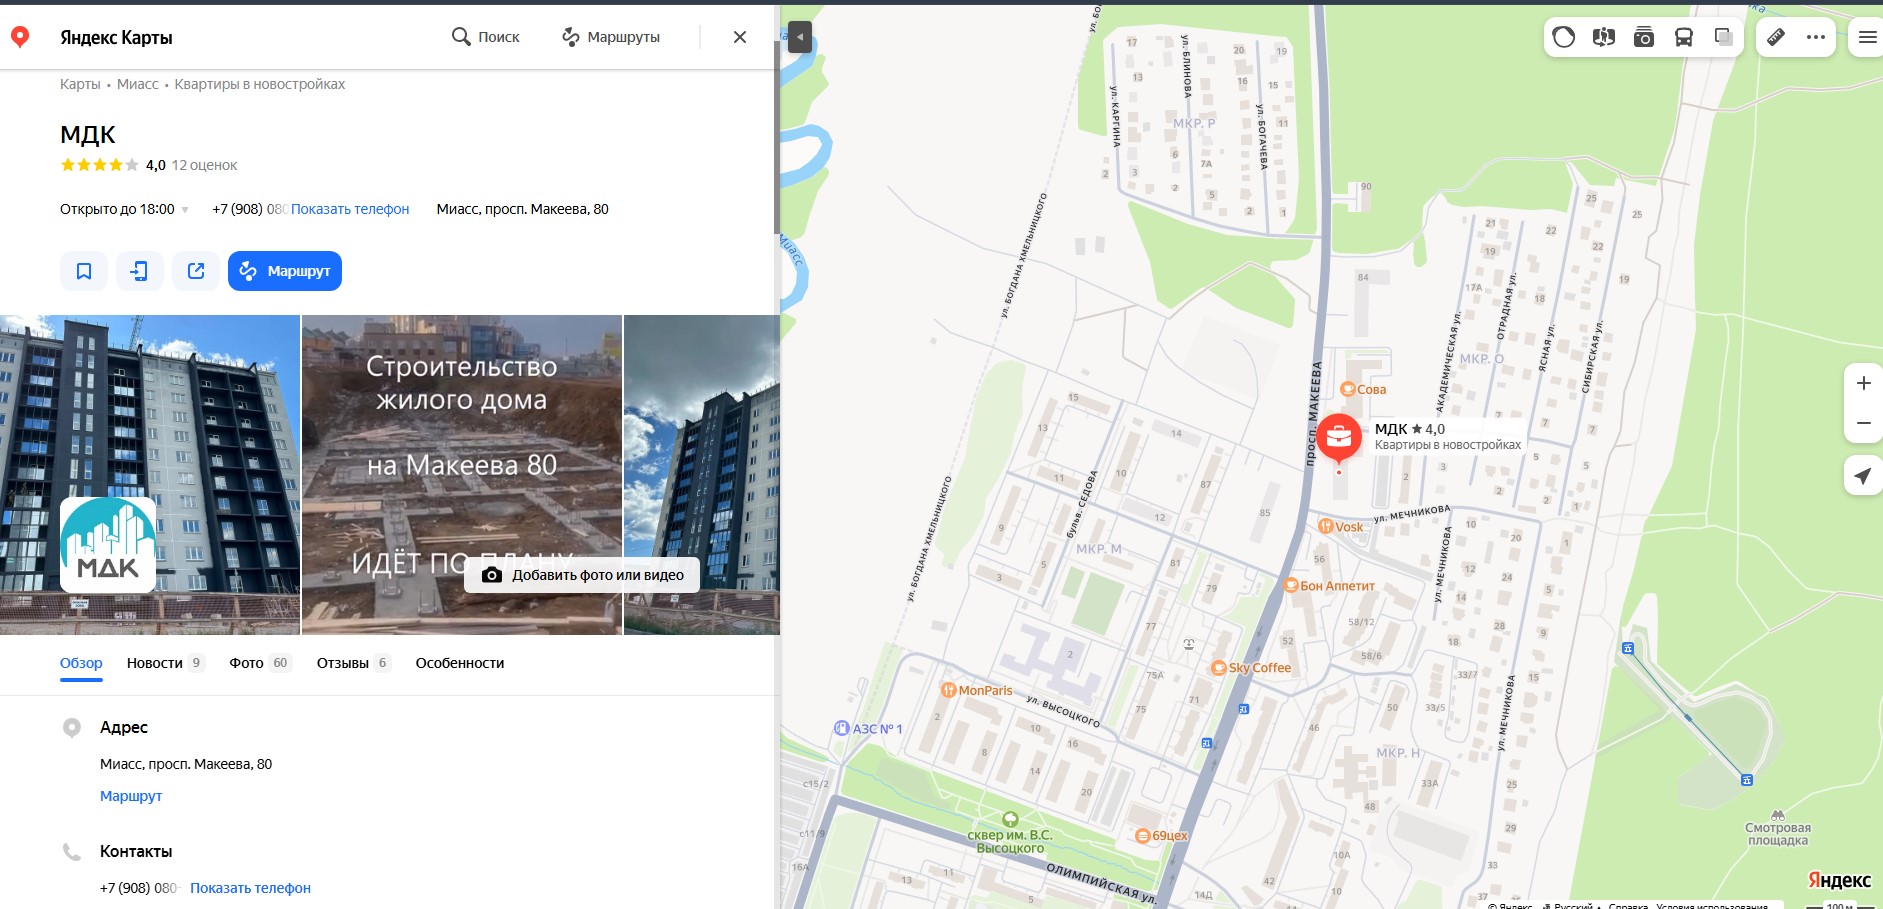
Task: Select the АЗС № 1 gas station marker
Action: pos(868,729)
